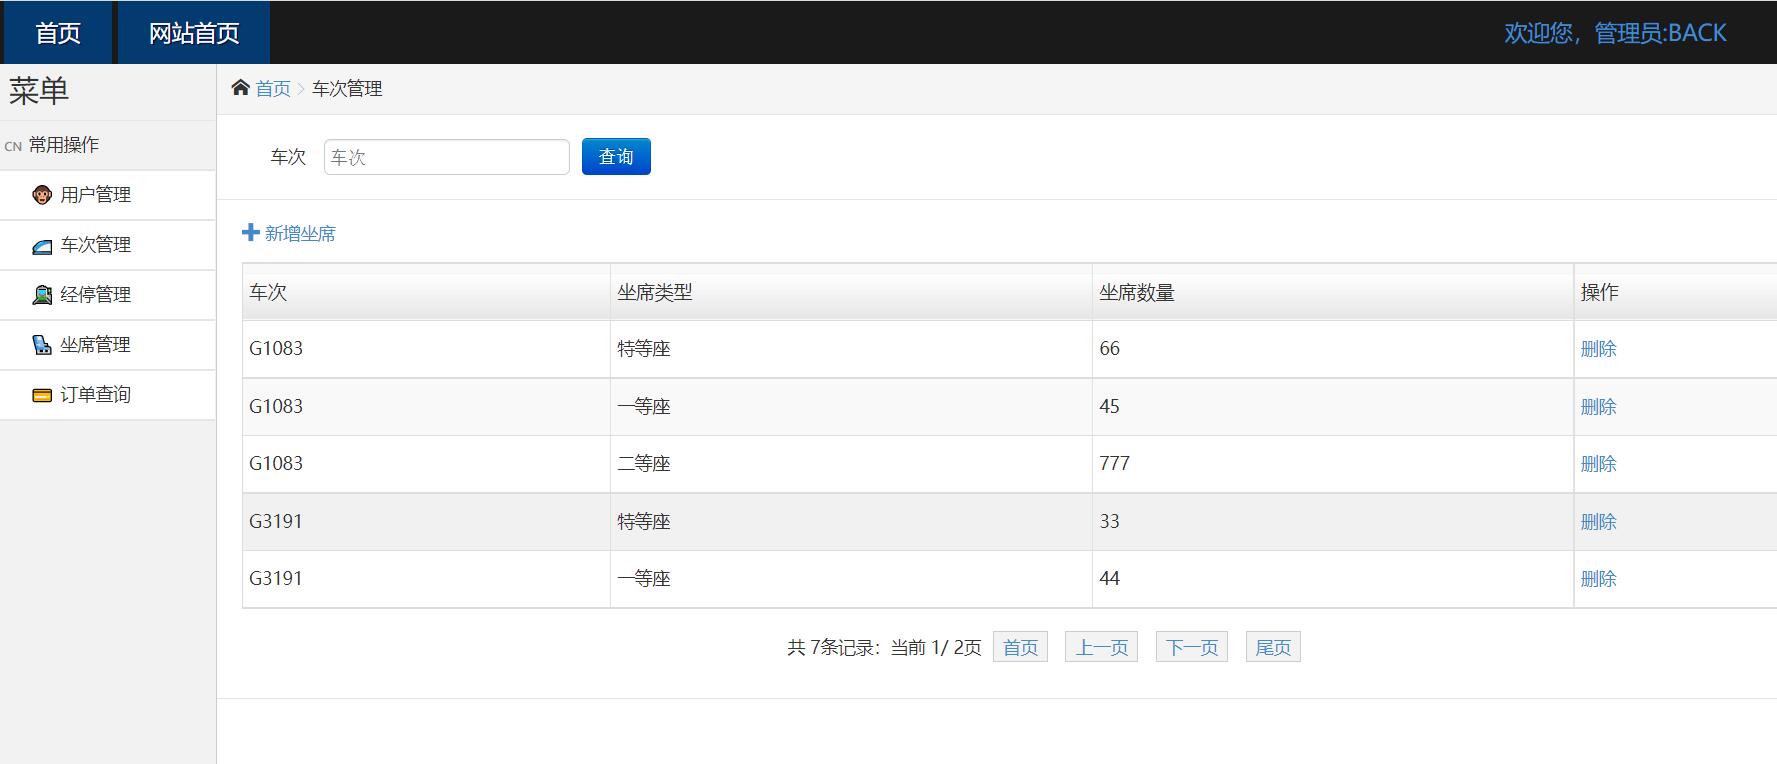Delete the G3191 特等座 row
This screenshot has width=1777, height=764.
1598,522
